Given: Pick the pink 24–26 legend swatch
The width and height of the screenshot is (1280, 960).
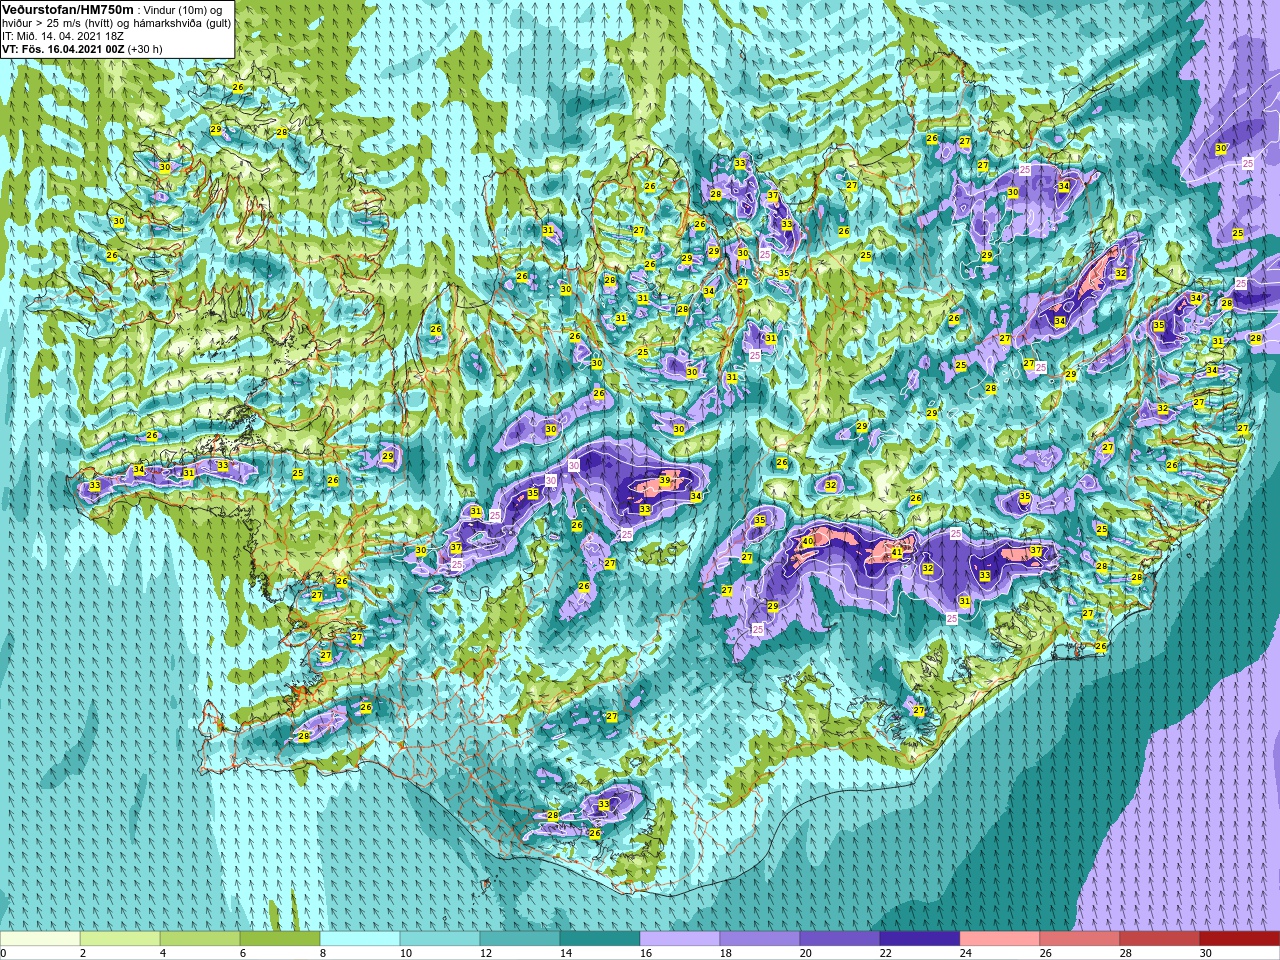Looking at the screenshot, I should pos(1000,939).
